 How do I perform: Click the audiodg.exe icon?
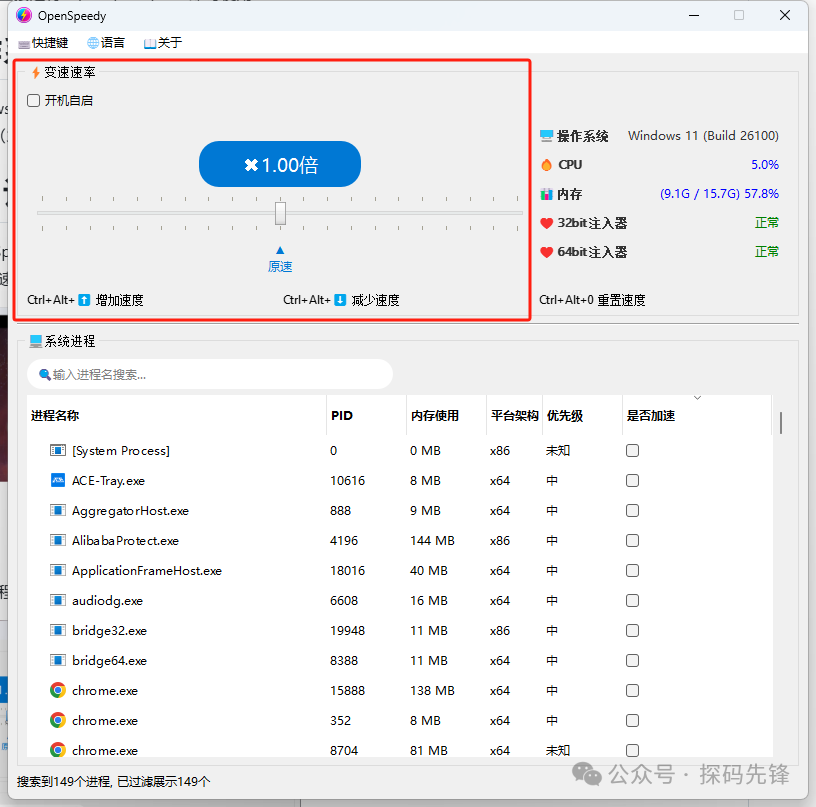coord(58,600)
